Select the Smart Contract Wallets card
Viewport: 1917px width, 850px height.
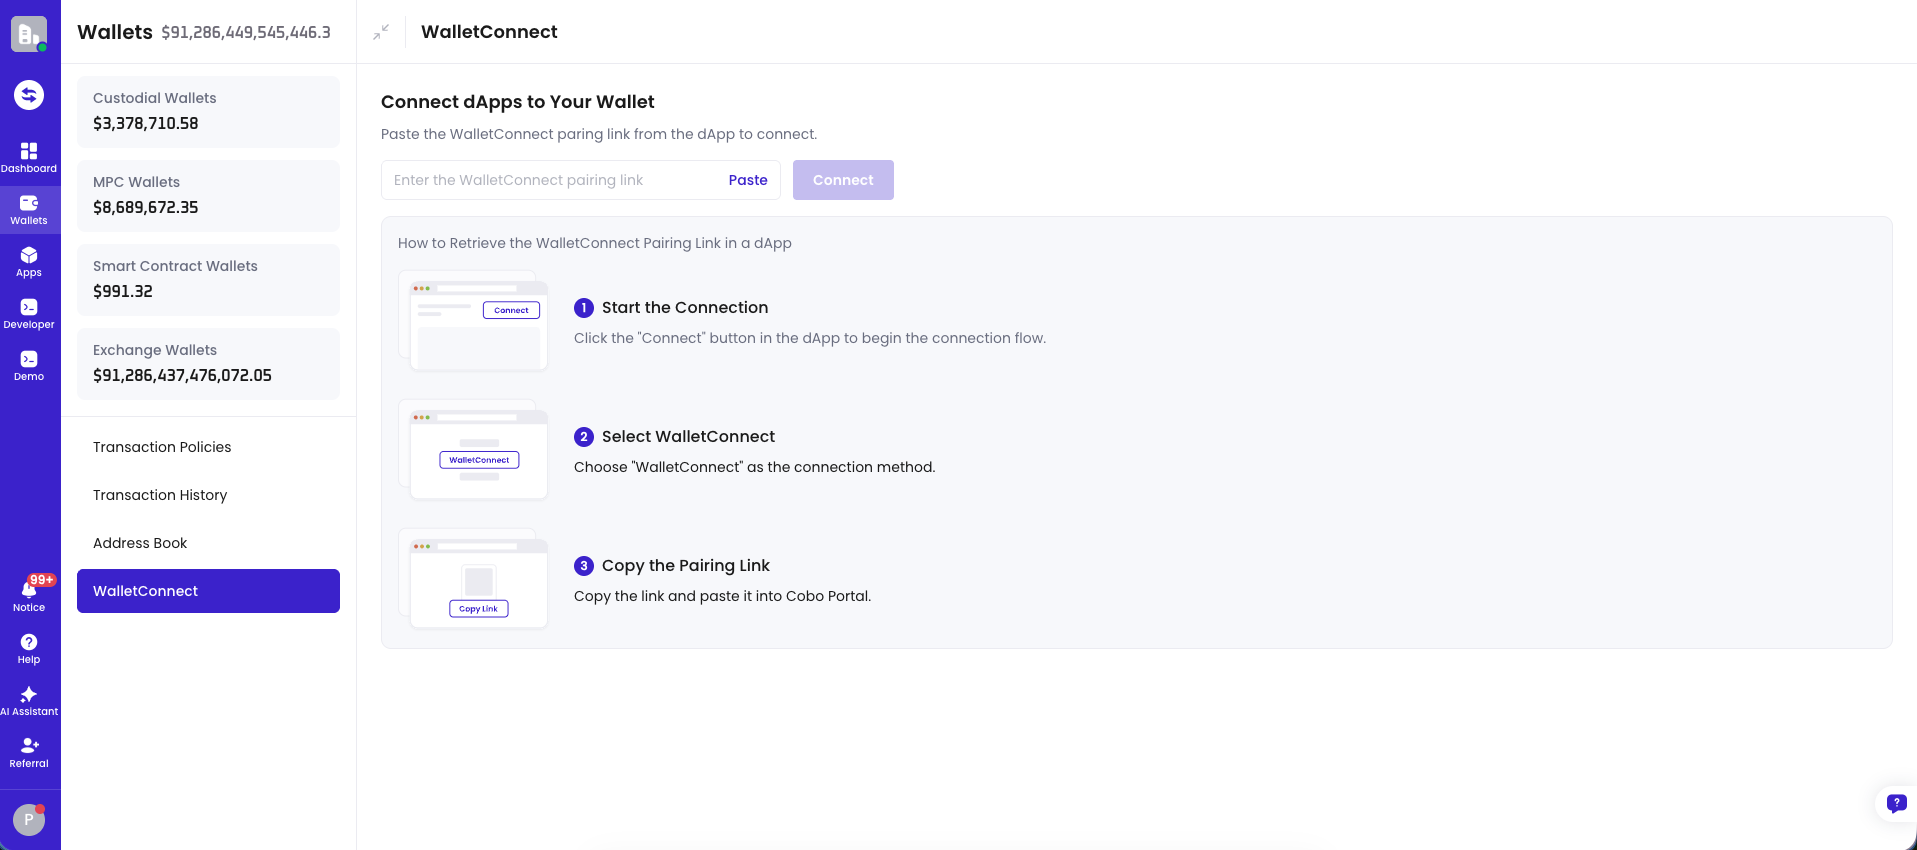(x=208, y=280)
